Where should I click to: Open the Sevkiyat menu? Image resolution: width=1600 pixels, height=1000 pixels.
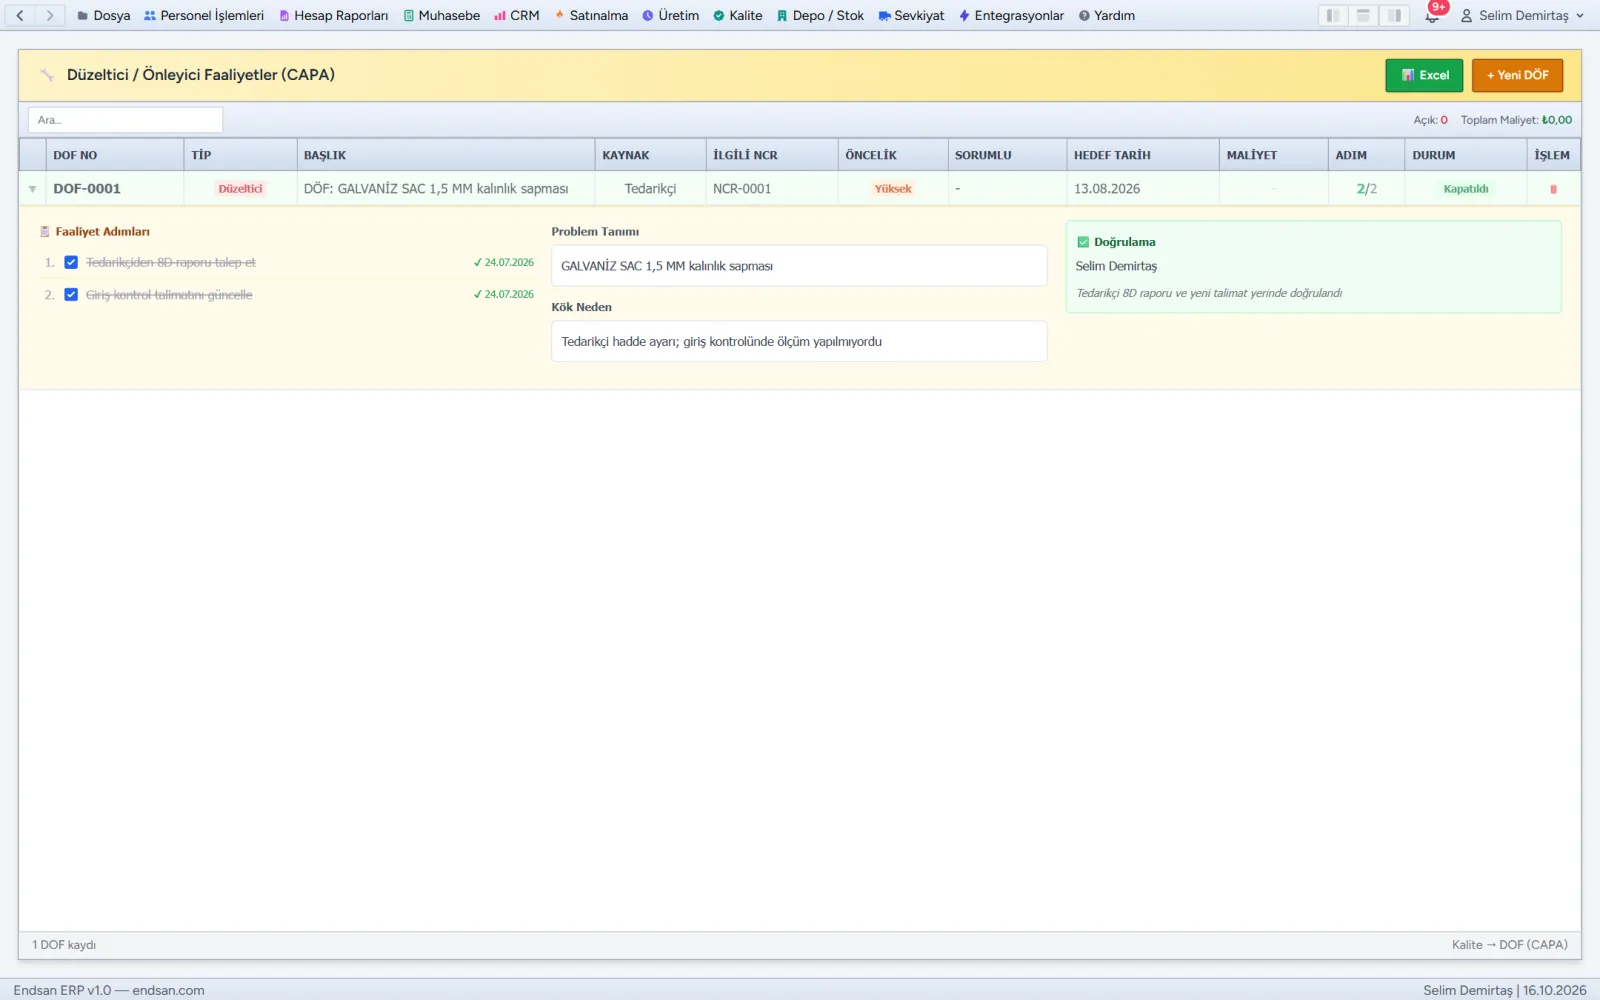click(x=911, y=15)
